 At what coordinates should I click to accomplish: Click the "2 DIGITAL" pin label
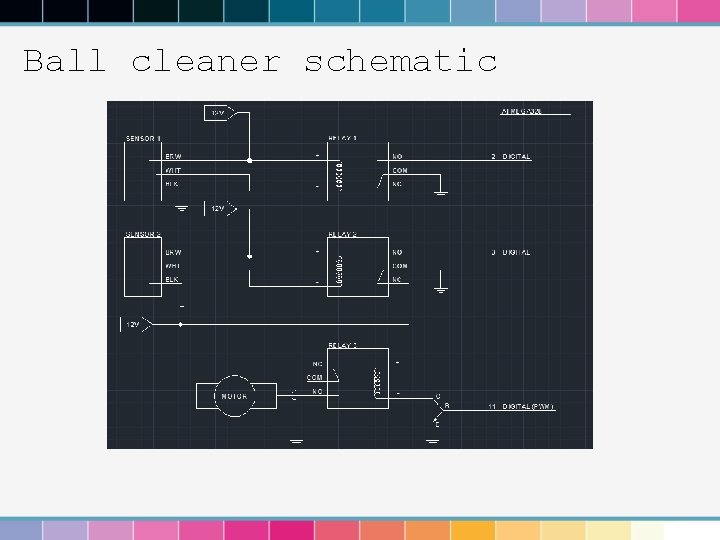[511, 157]
